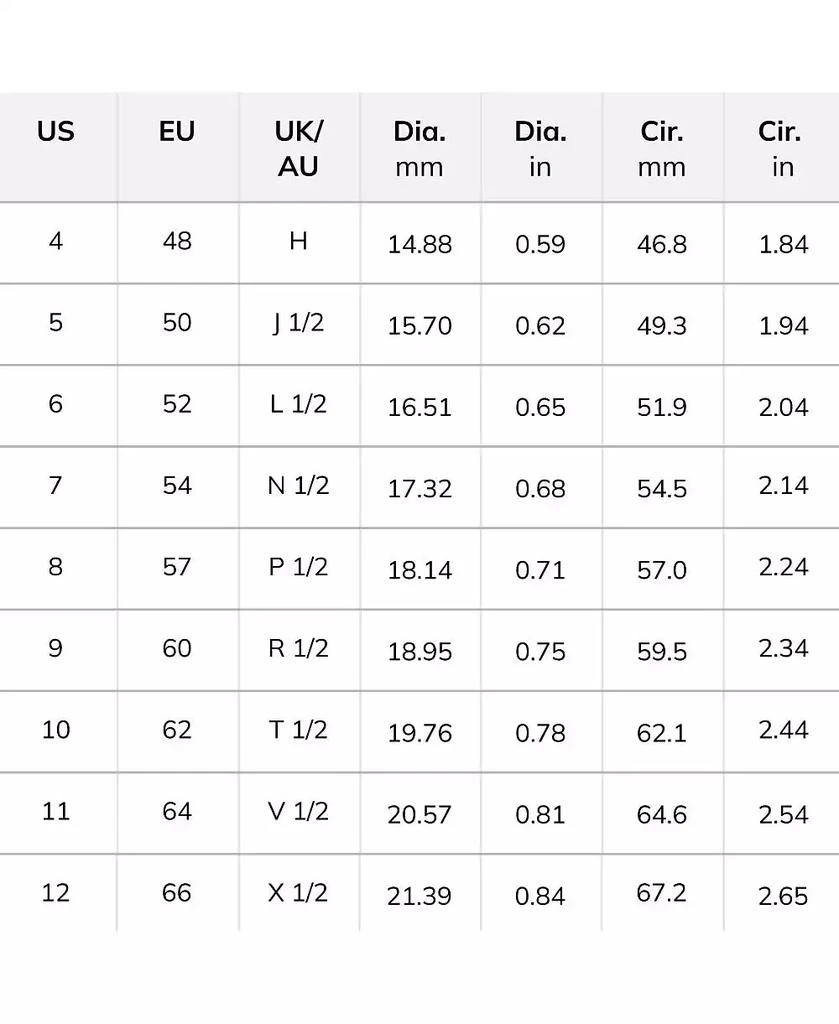This screenshot has height=1024, width=839.
Task: Click circumference 2.65 inch cell
Action: (783, 896)
